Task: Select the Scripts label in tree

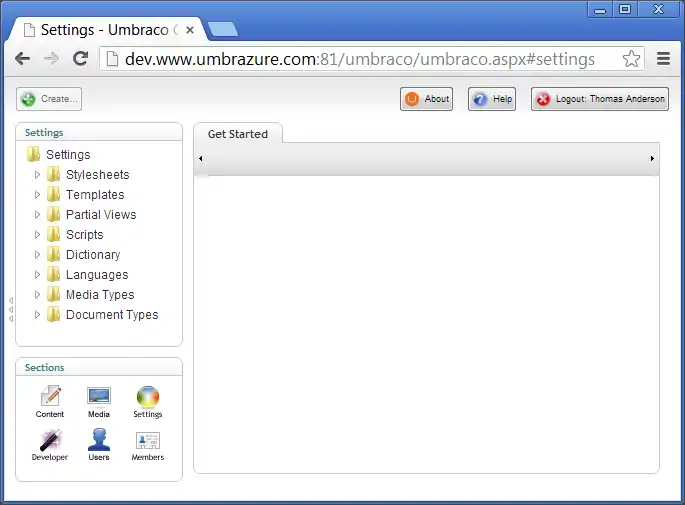Action: 85,235
